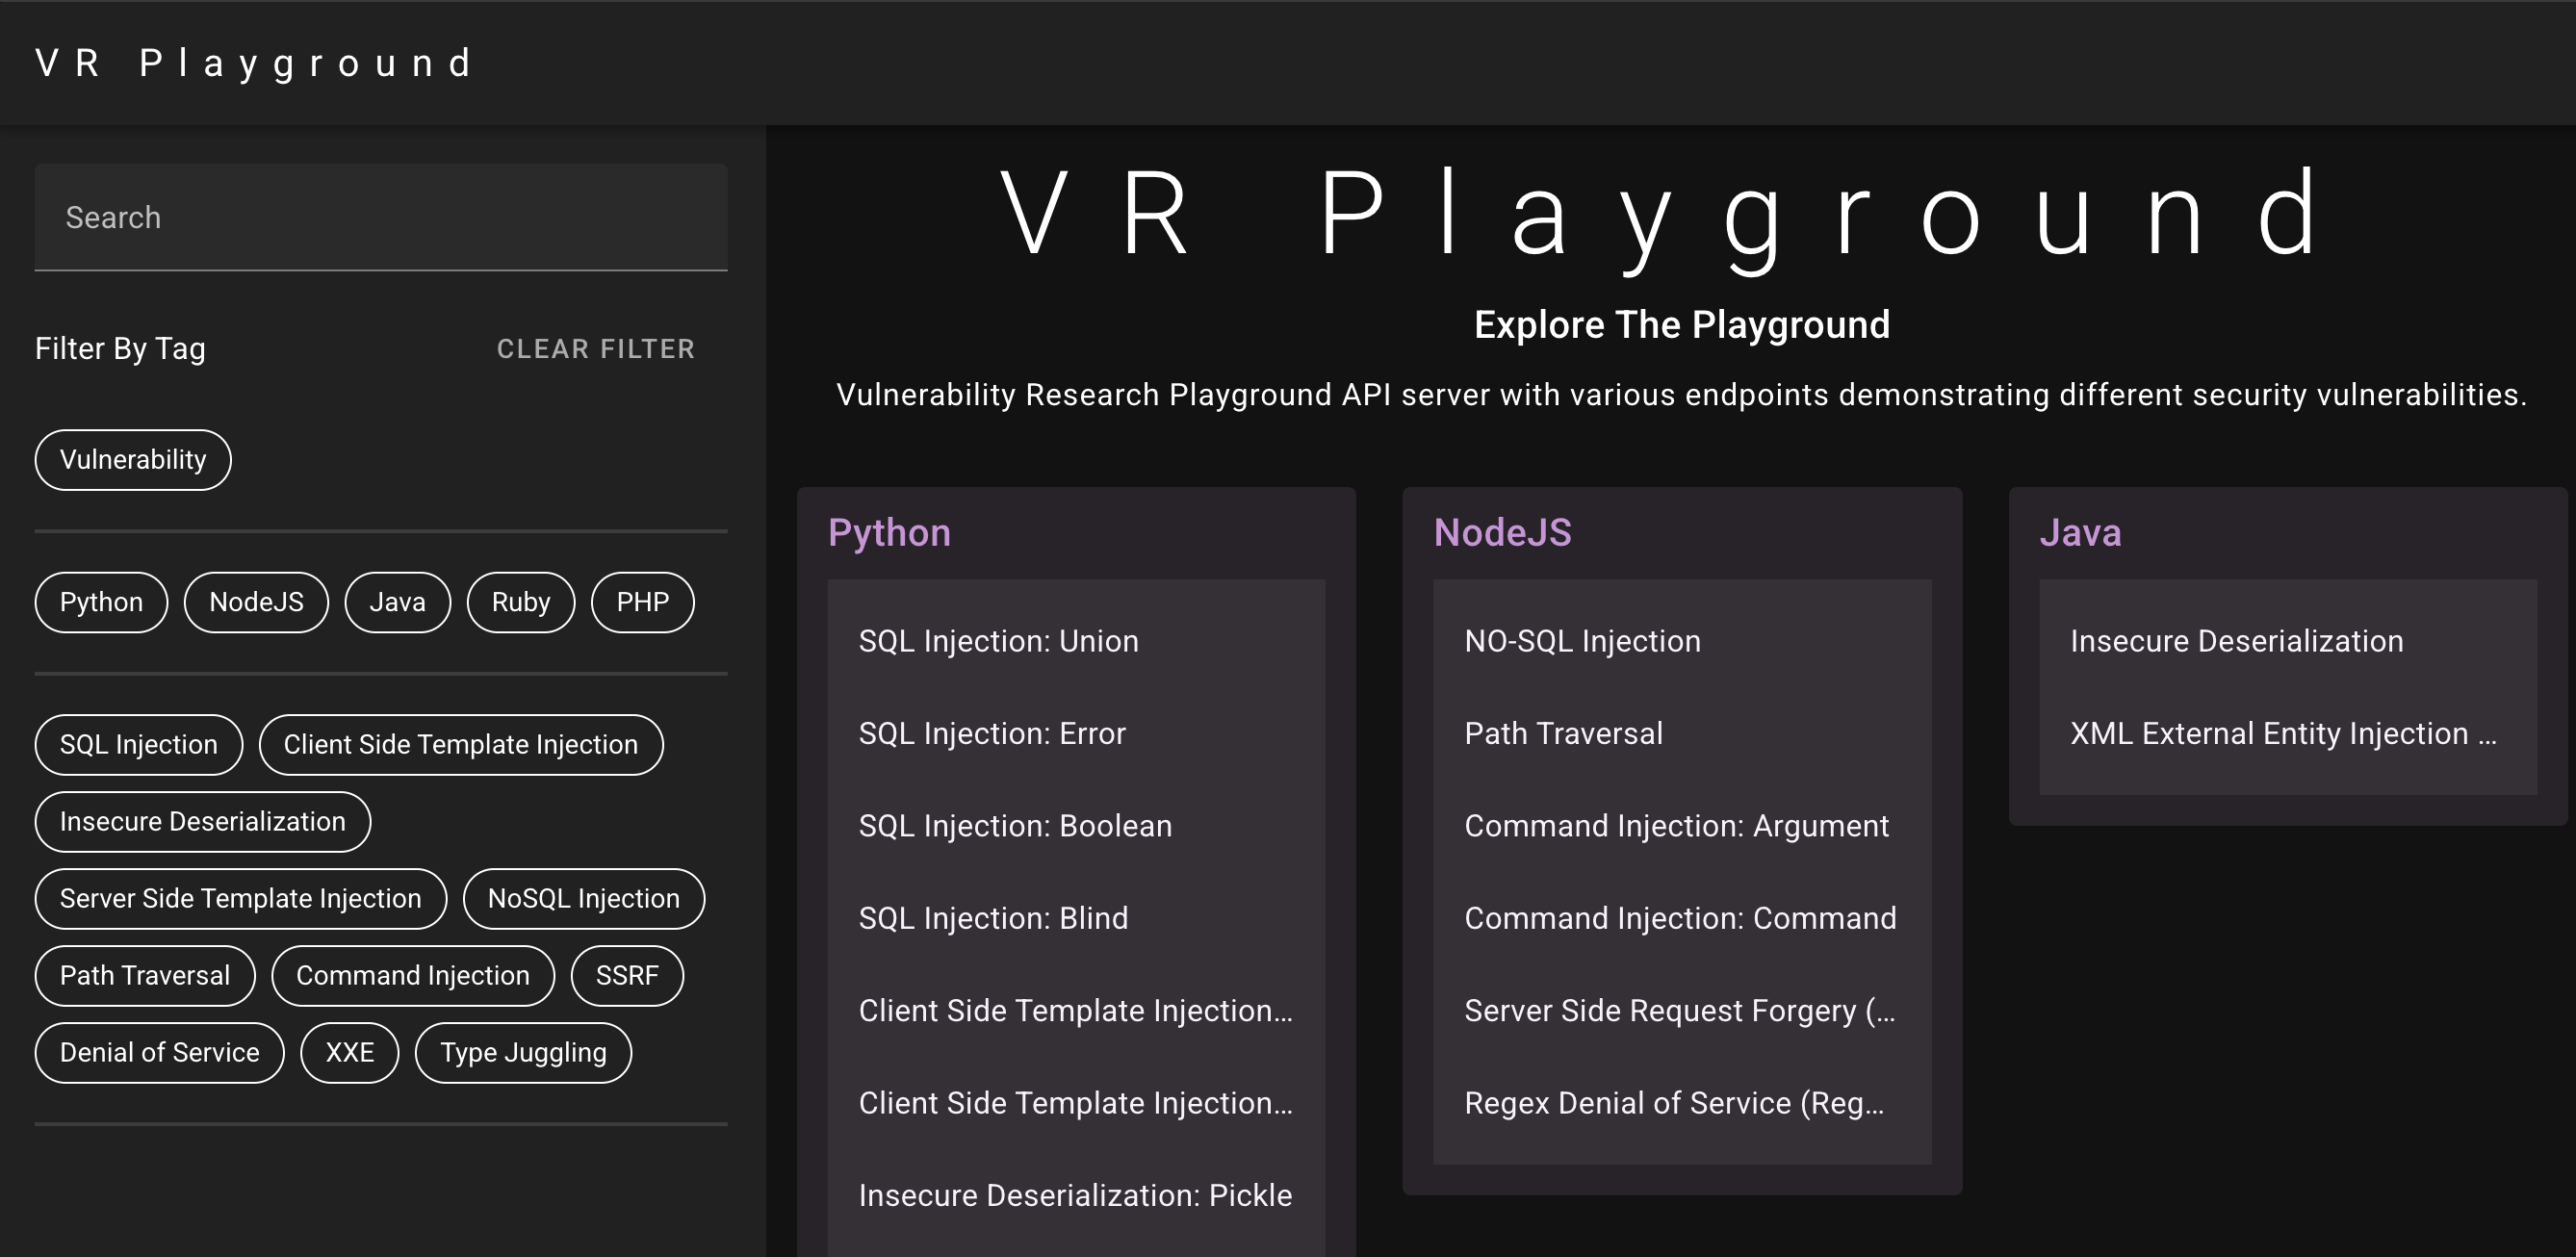Toggle the Vulnerability filter tag

(x=133, y=460)
